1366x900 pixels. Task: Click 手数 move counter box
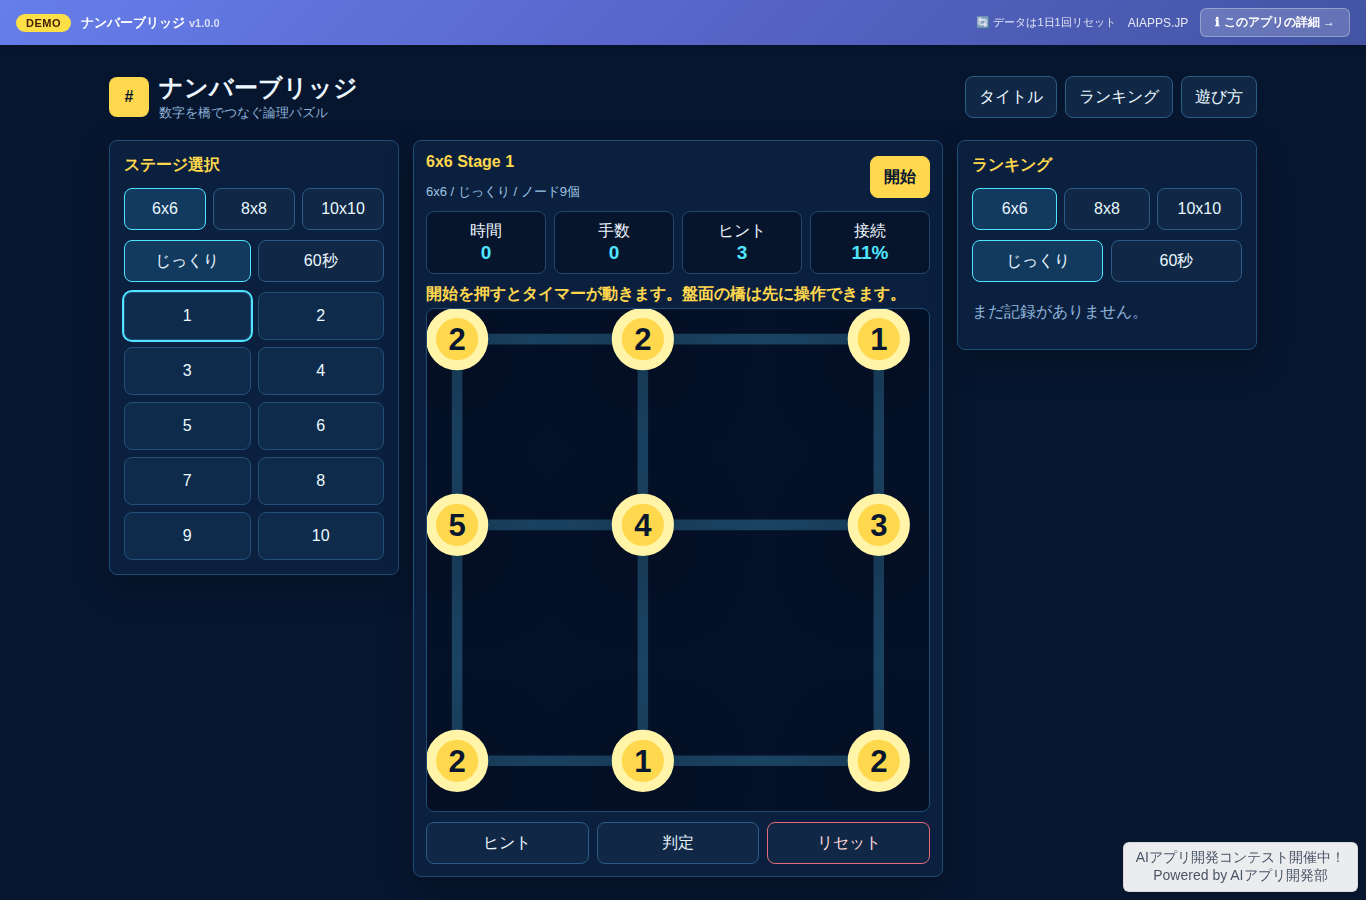coord(614,242)
